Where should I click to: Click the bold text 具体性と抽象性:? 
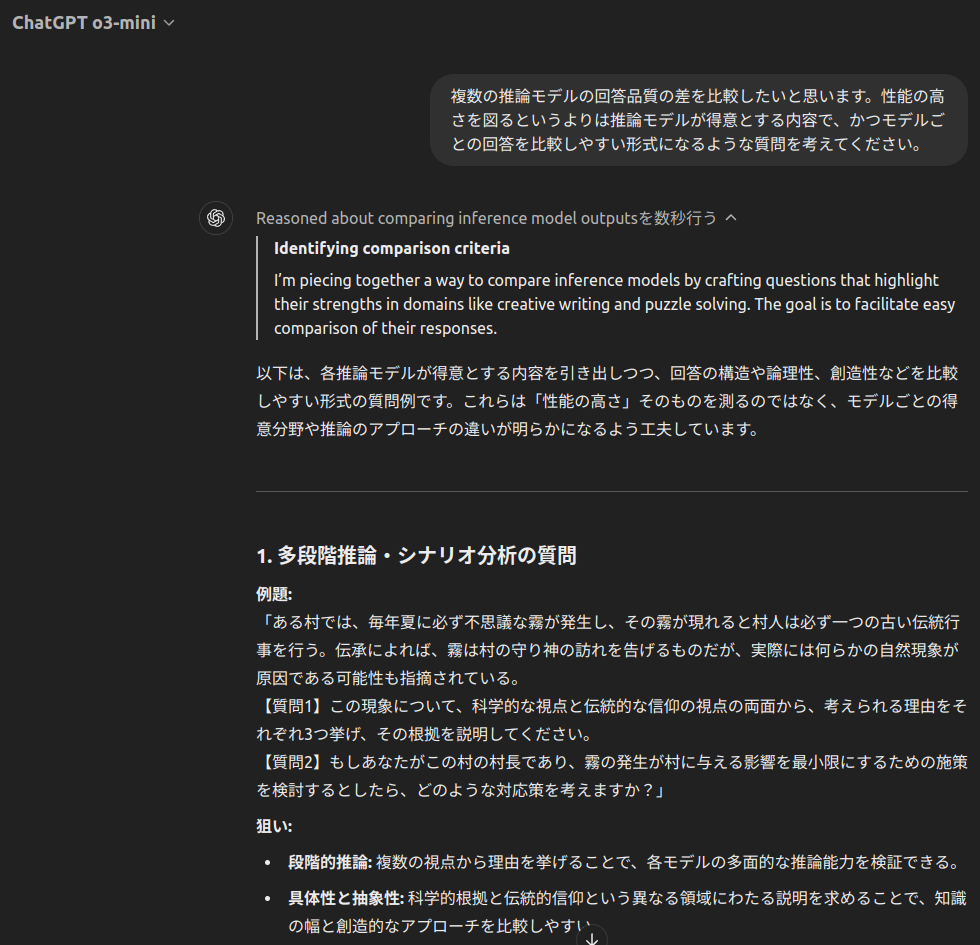coord(346,898)
